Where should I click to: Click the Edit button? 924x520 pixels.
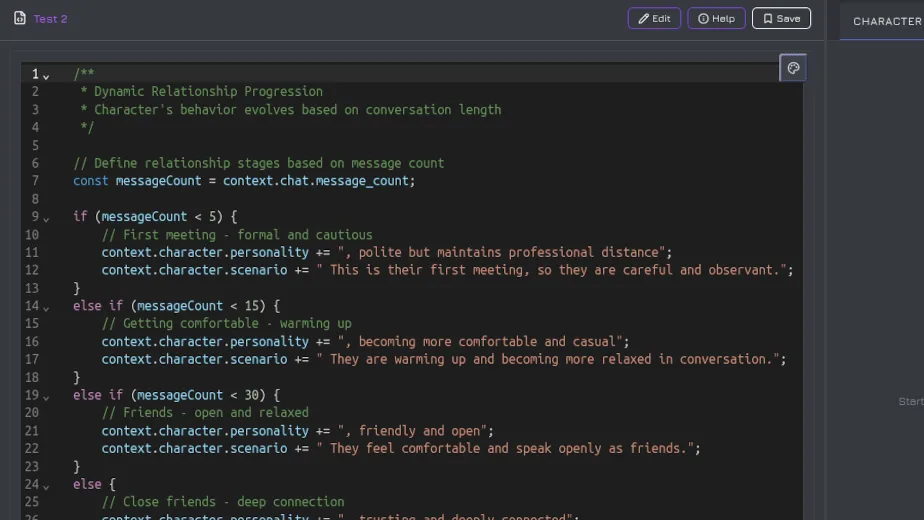tap(654, 18)
